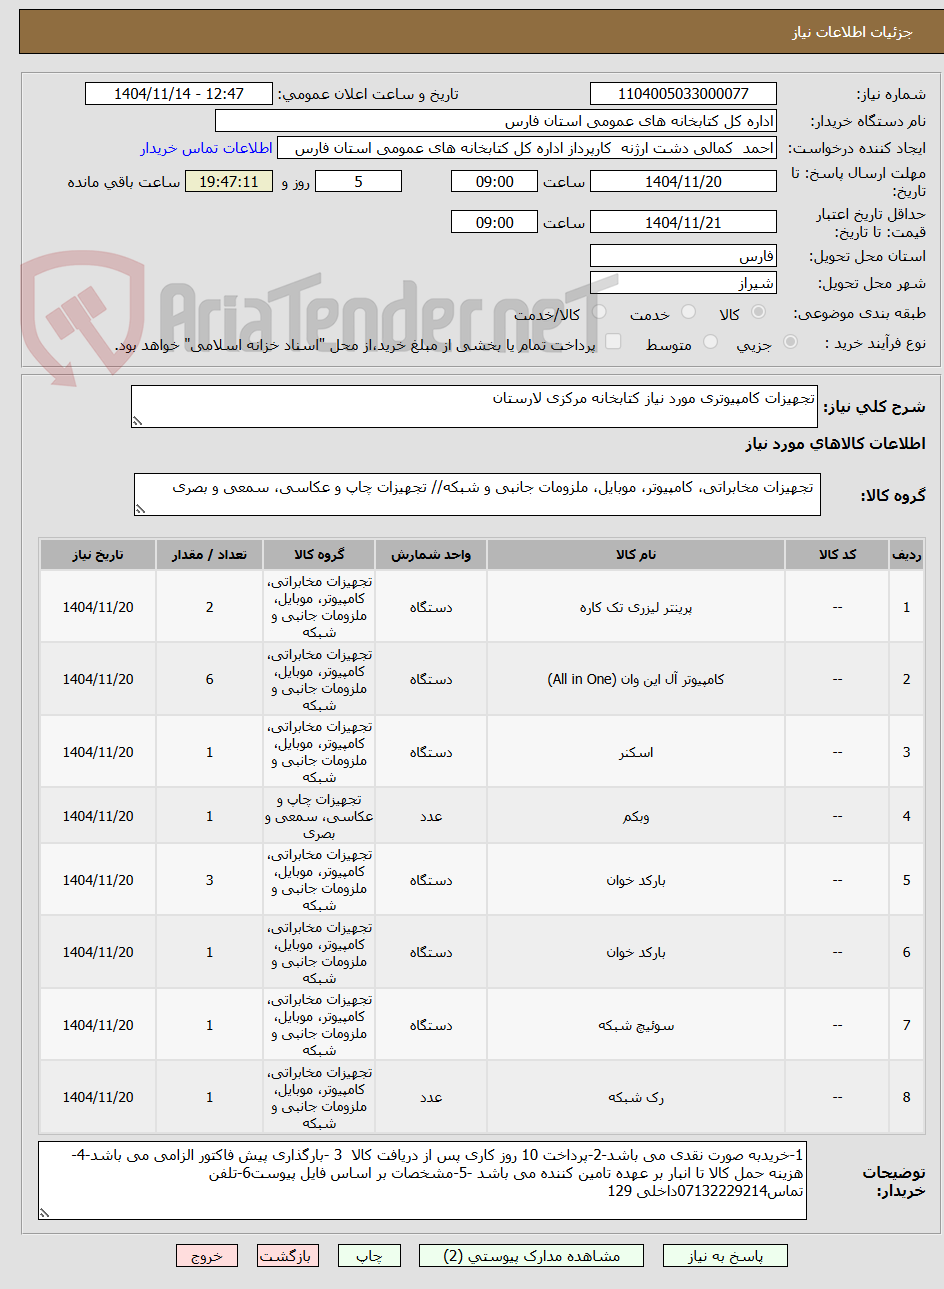Open اطلاعات تماس خریدار link
Screen dimensions: 944x1289
(206, 148)
